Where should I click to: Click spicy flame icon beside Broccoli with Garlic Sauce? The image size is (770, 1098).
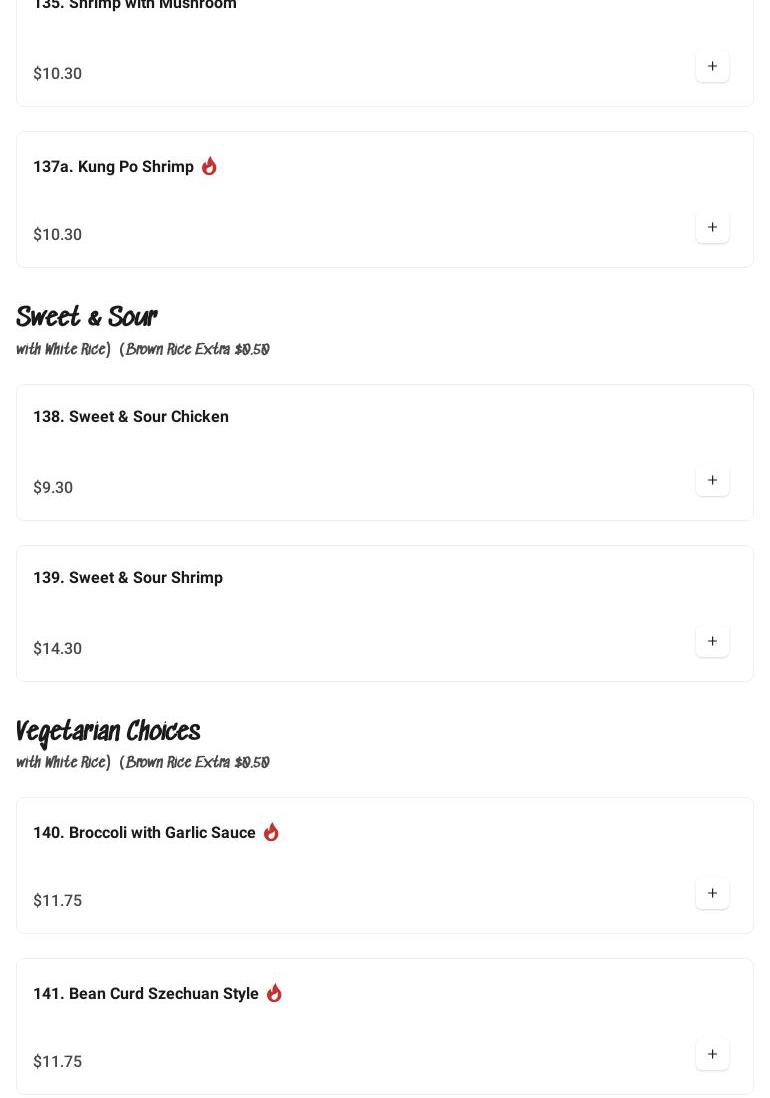[x=271, y=832]
